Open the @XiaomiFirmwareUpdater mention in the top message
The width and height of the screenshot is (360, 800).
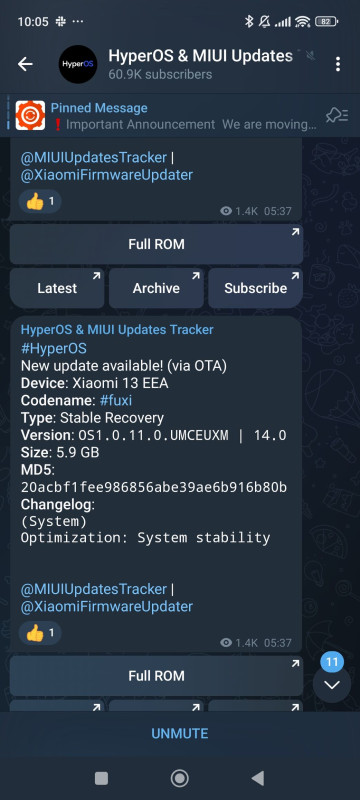107,175
